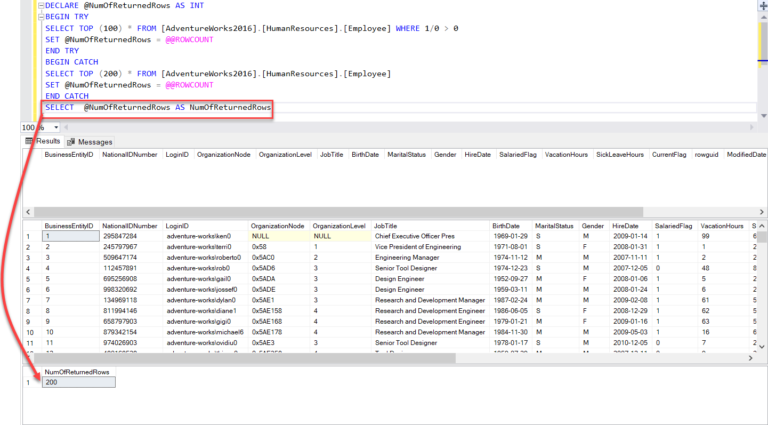The image size is (768, 425).
Task: Select the OrganizationNode cell 0x5AE3
Action: pos(279,343)
